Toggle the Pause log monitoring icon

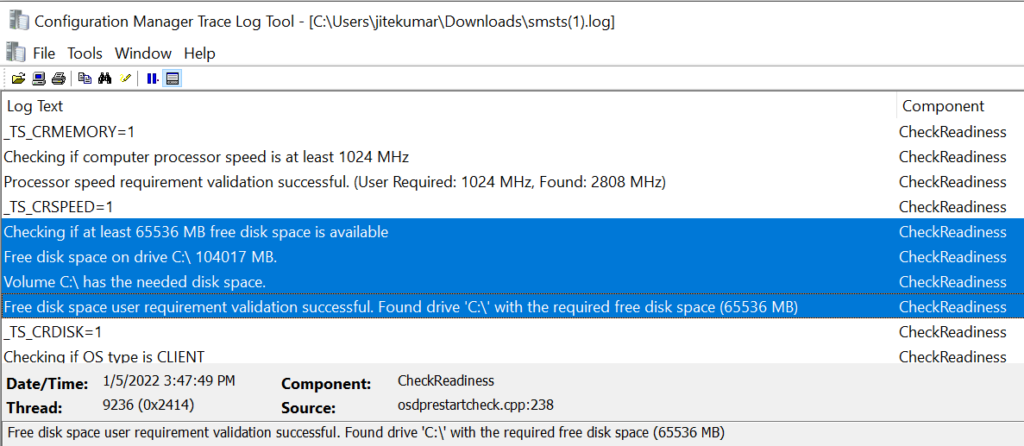point(152,79)
